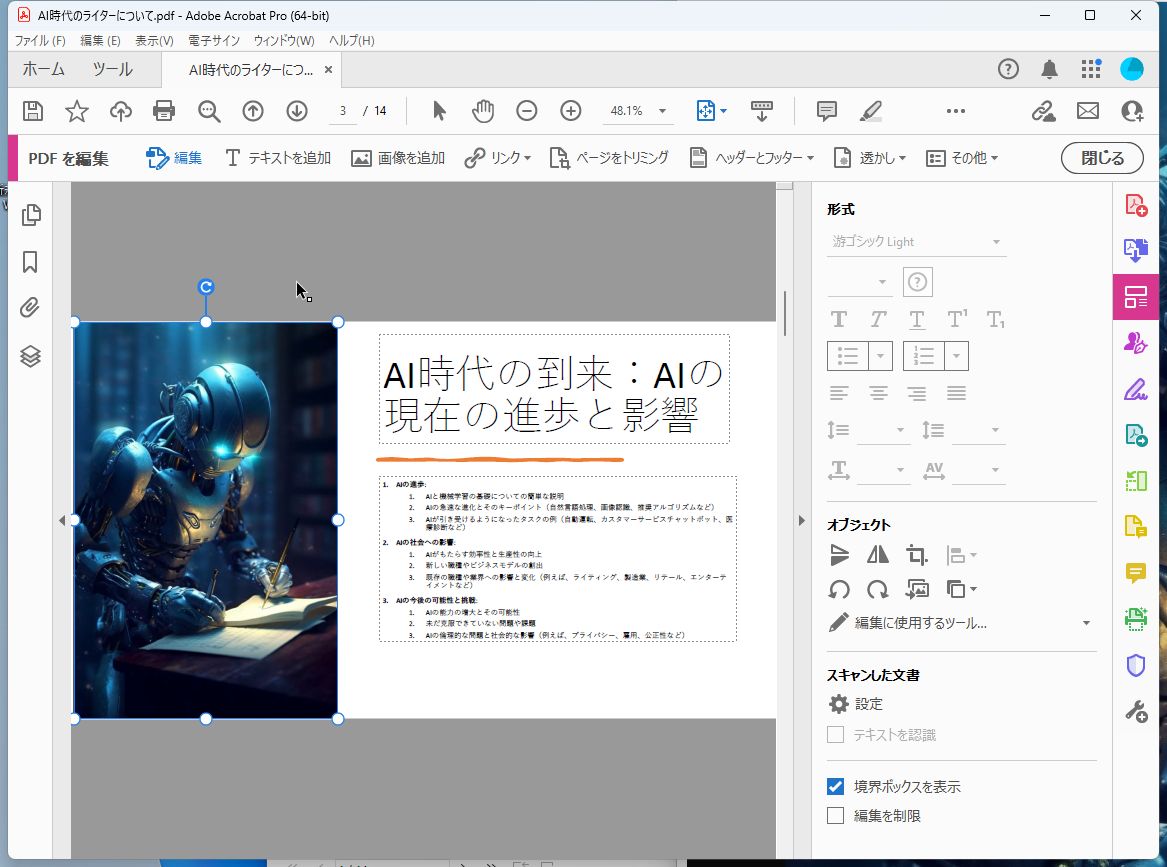
Task: Upload the file to cloud storage
Action: 121,112
